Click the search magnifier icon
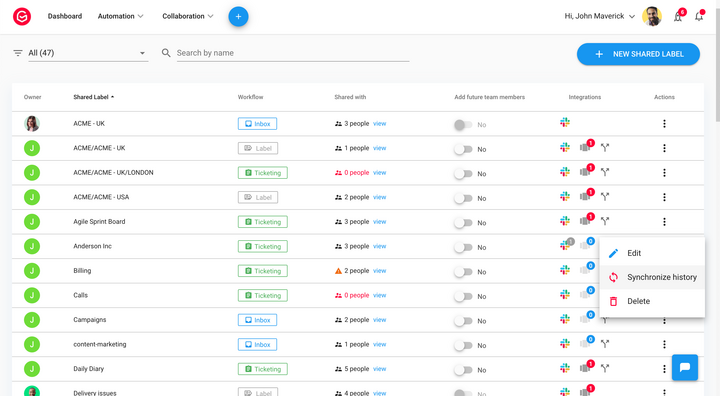720x396 pixels. tap(166, 53)
